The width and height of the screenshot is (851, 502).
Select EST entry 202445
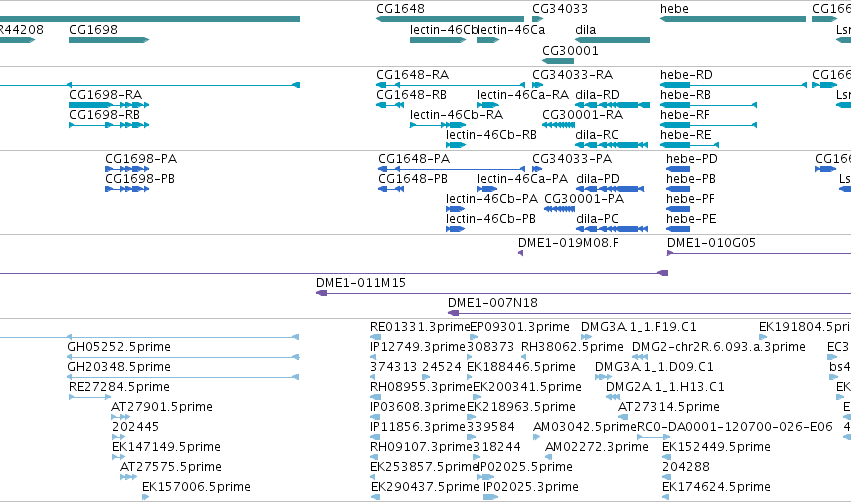(x=135, y=427)
